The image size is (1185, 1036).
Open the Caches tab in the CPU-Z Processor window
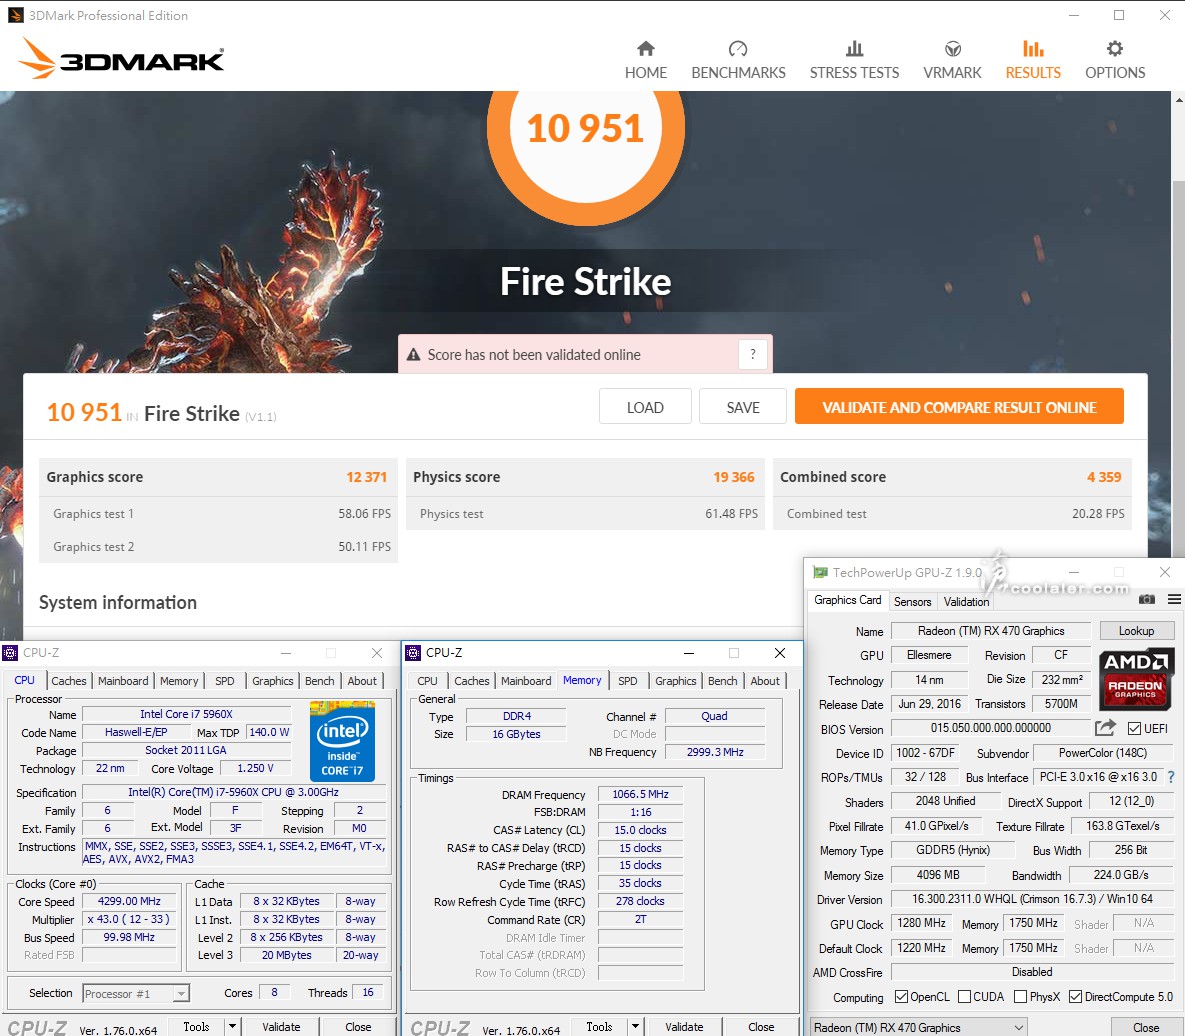(x=69, y=681)
